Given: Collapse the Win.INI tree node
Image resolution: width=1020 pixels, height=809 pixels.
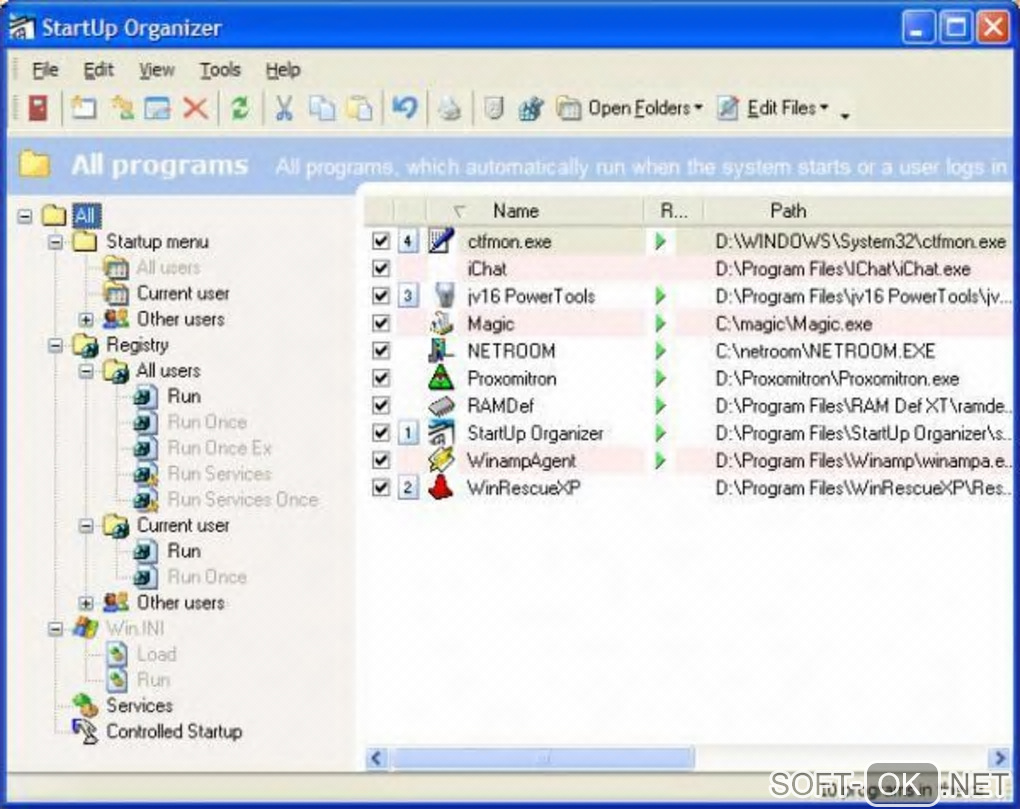Looking at the screenshot, I should [x=56, y=628].
